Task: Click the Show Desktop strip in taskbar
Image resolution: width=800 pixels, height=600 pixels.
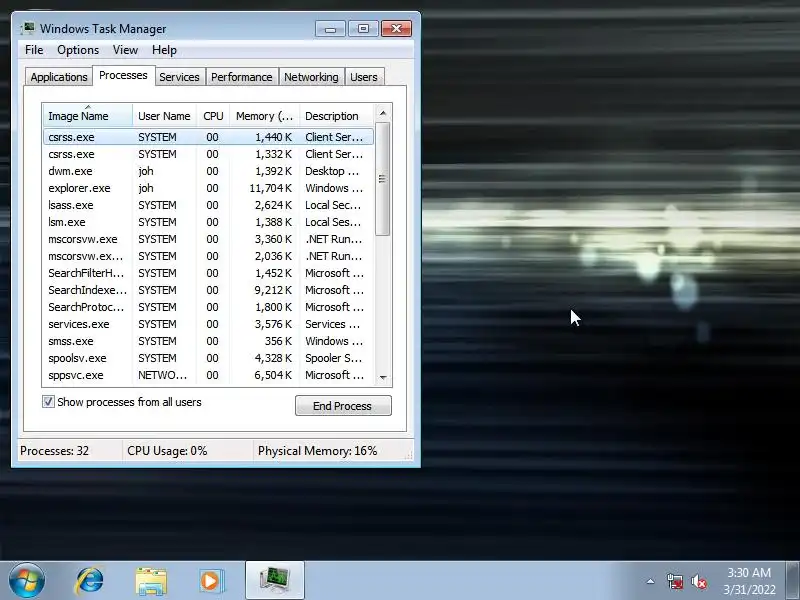Action: 793,581
